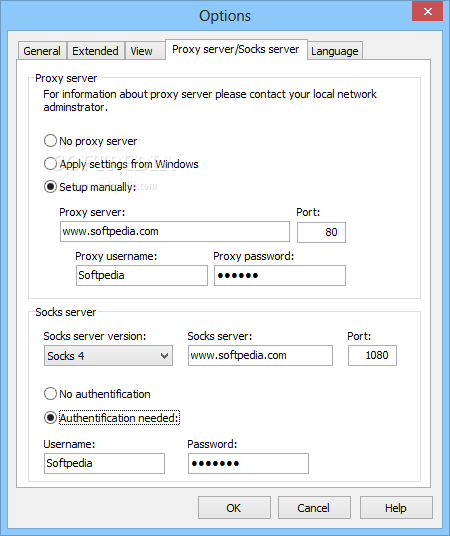Click the Proxy password field
Image resolution: width=450 pixels, height=536 pixels.
(x=280, y=275)
